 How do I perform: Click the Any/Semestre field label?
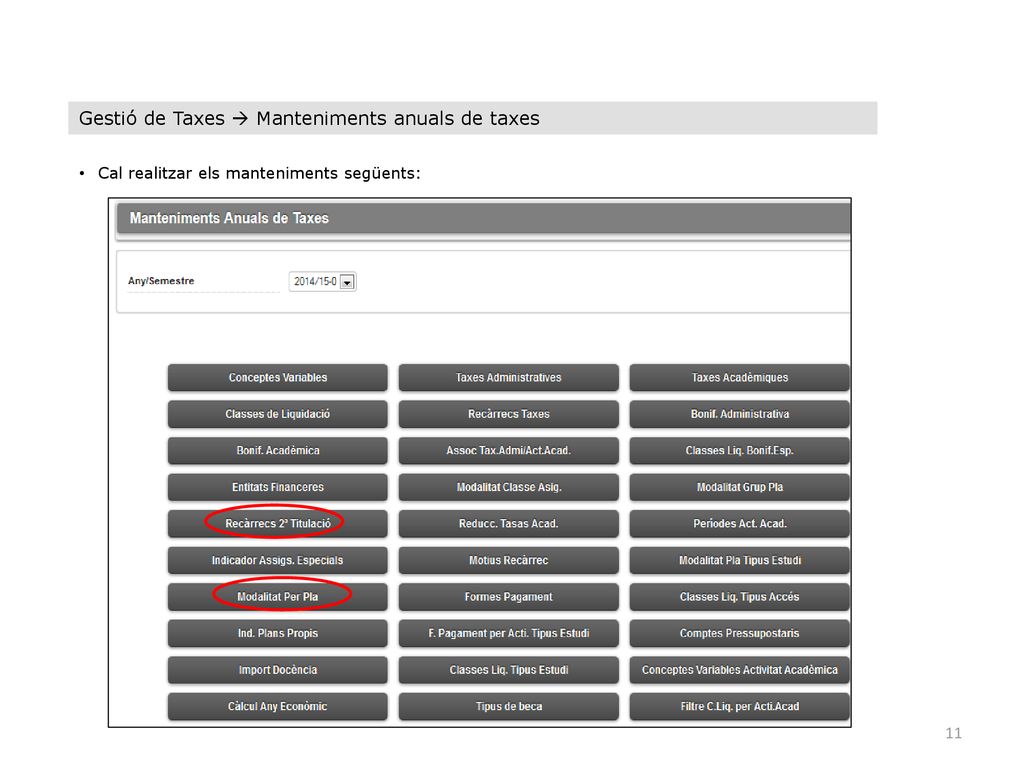161,281
